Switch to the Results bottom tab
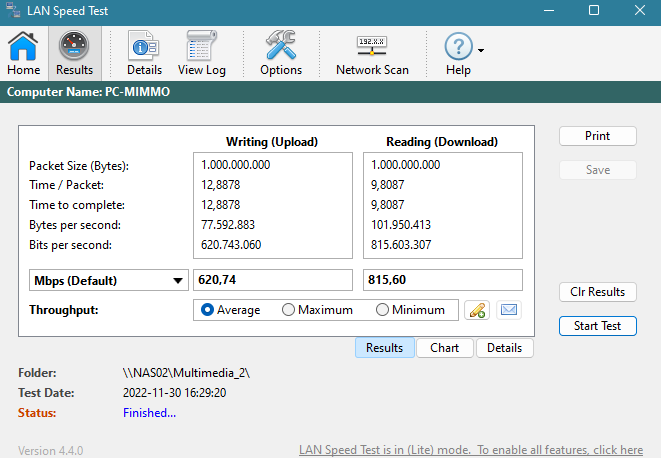661x458 pixels. (x=384, y=348)
